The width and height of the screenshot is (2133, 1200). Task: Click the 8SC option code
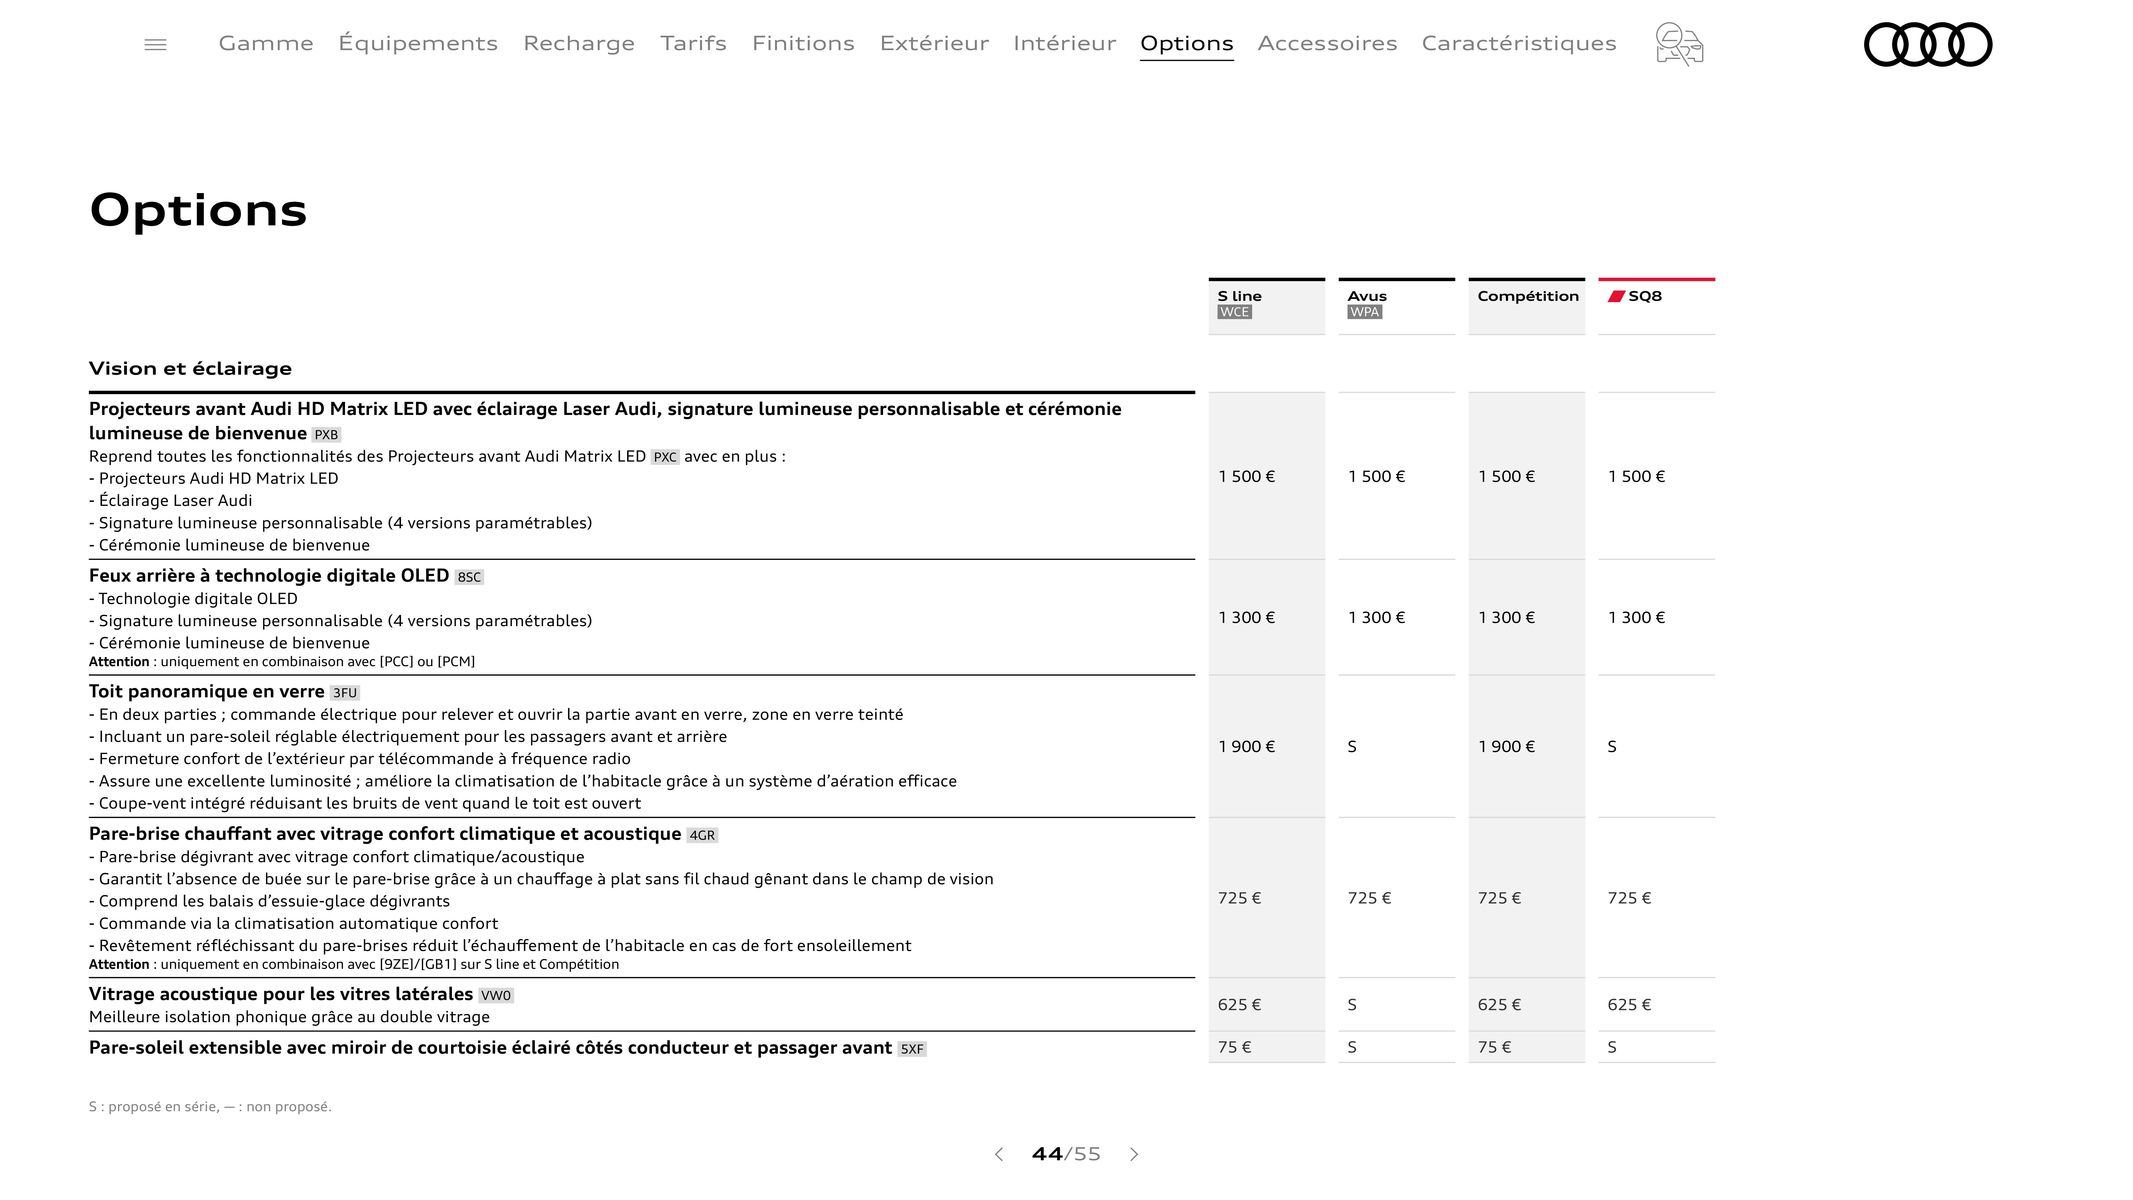[x=469, y=577]
